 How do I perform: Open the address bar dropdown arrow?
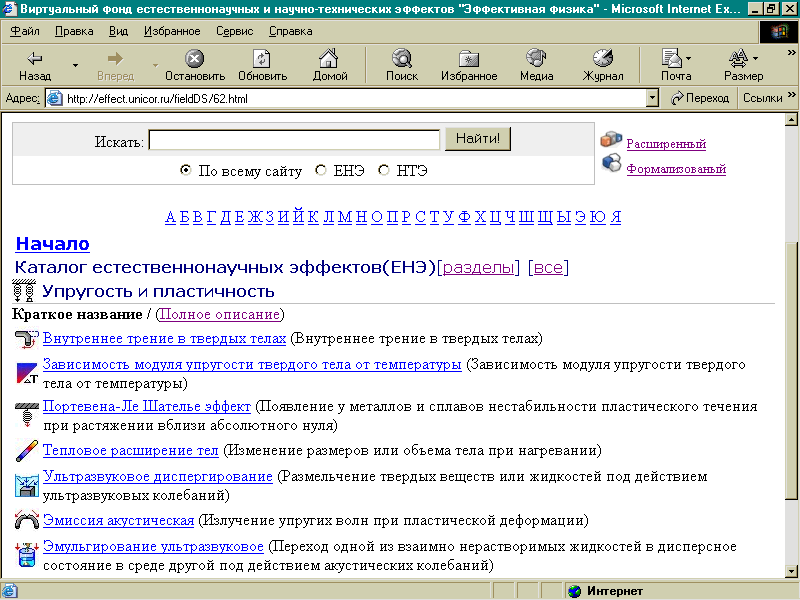tap(652, 98)
